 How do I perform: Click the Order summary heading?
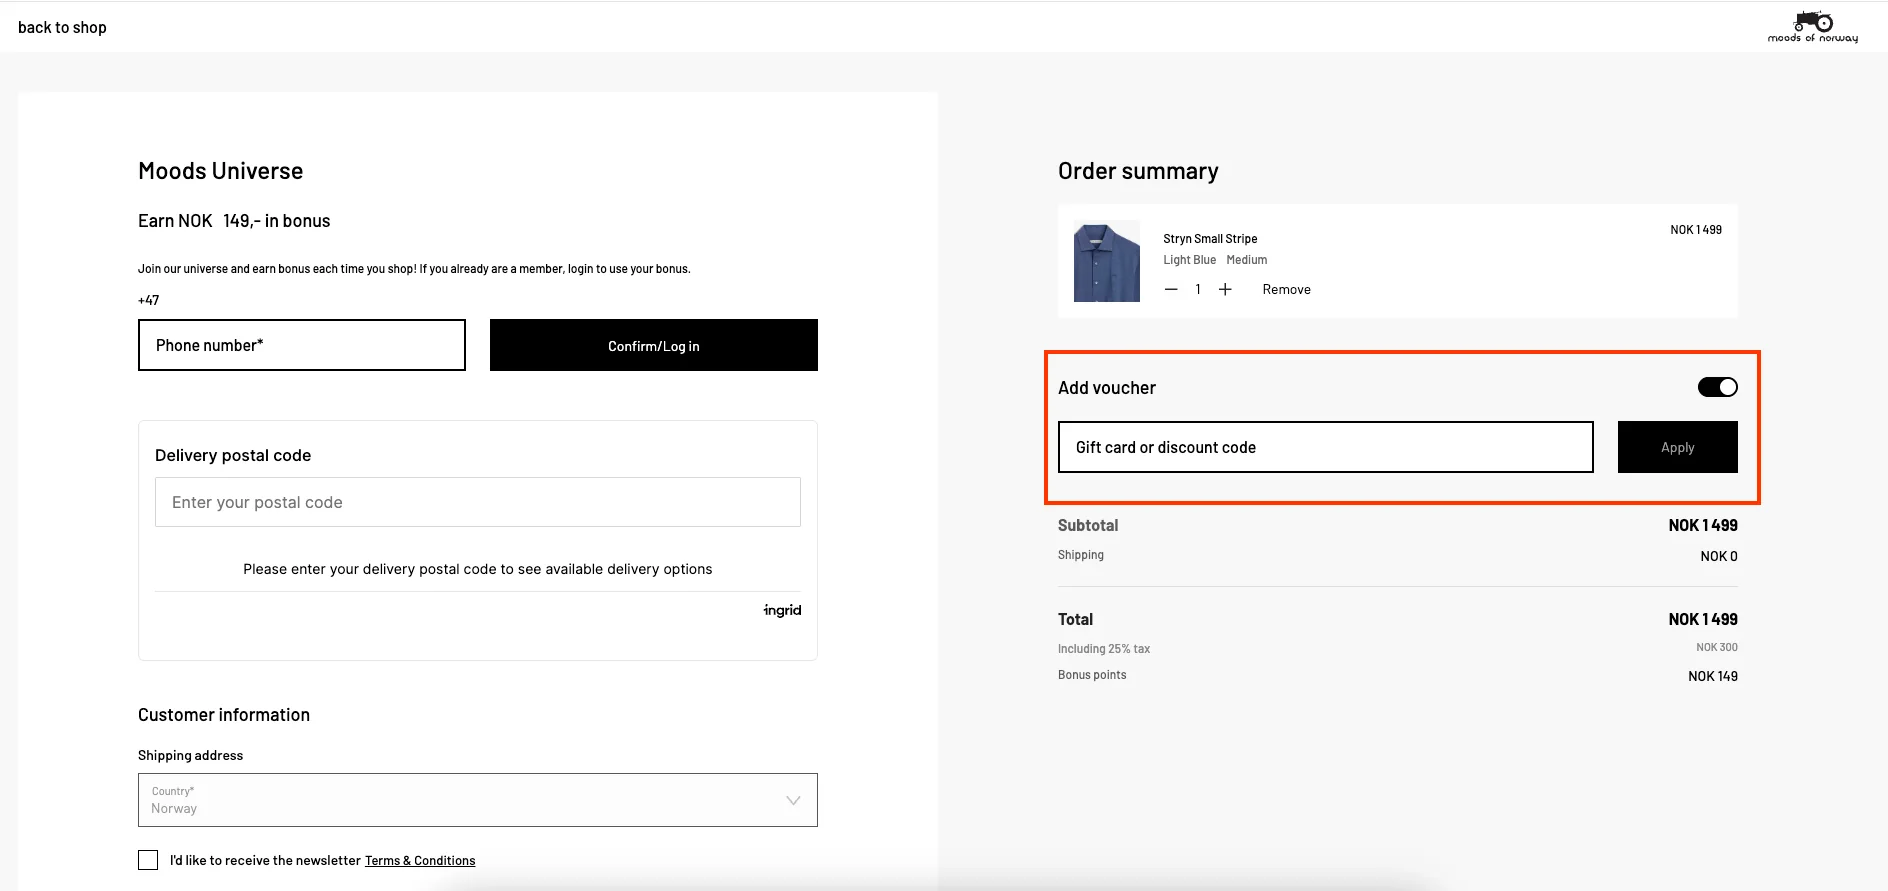(x=1138, y=171)
